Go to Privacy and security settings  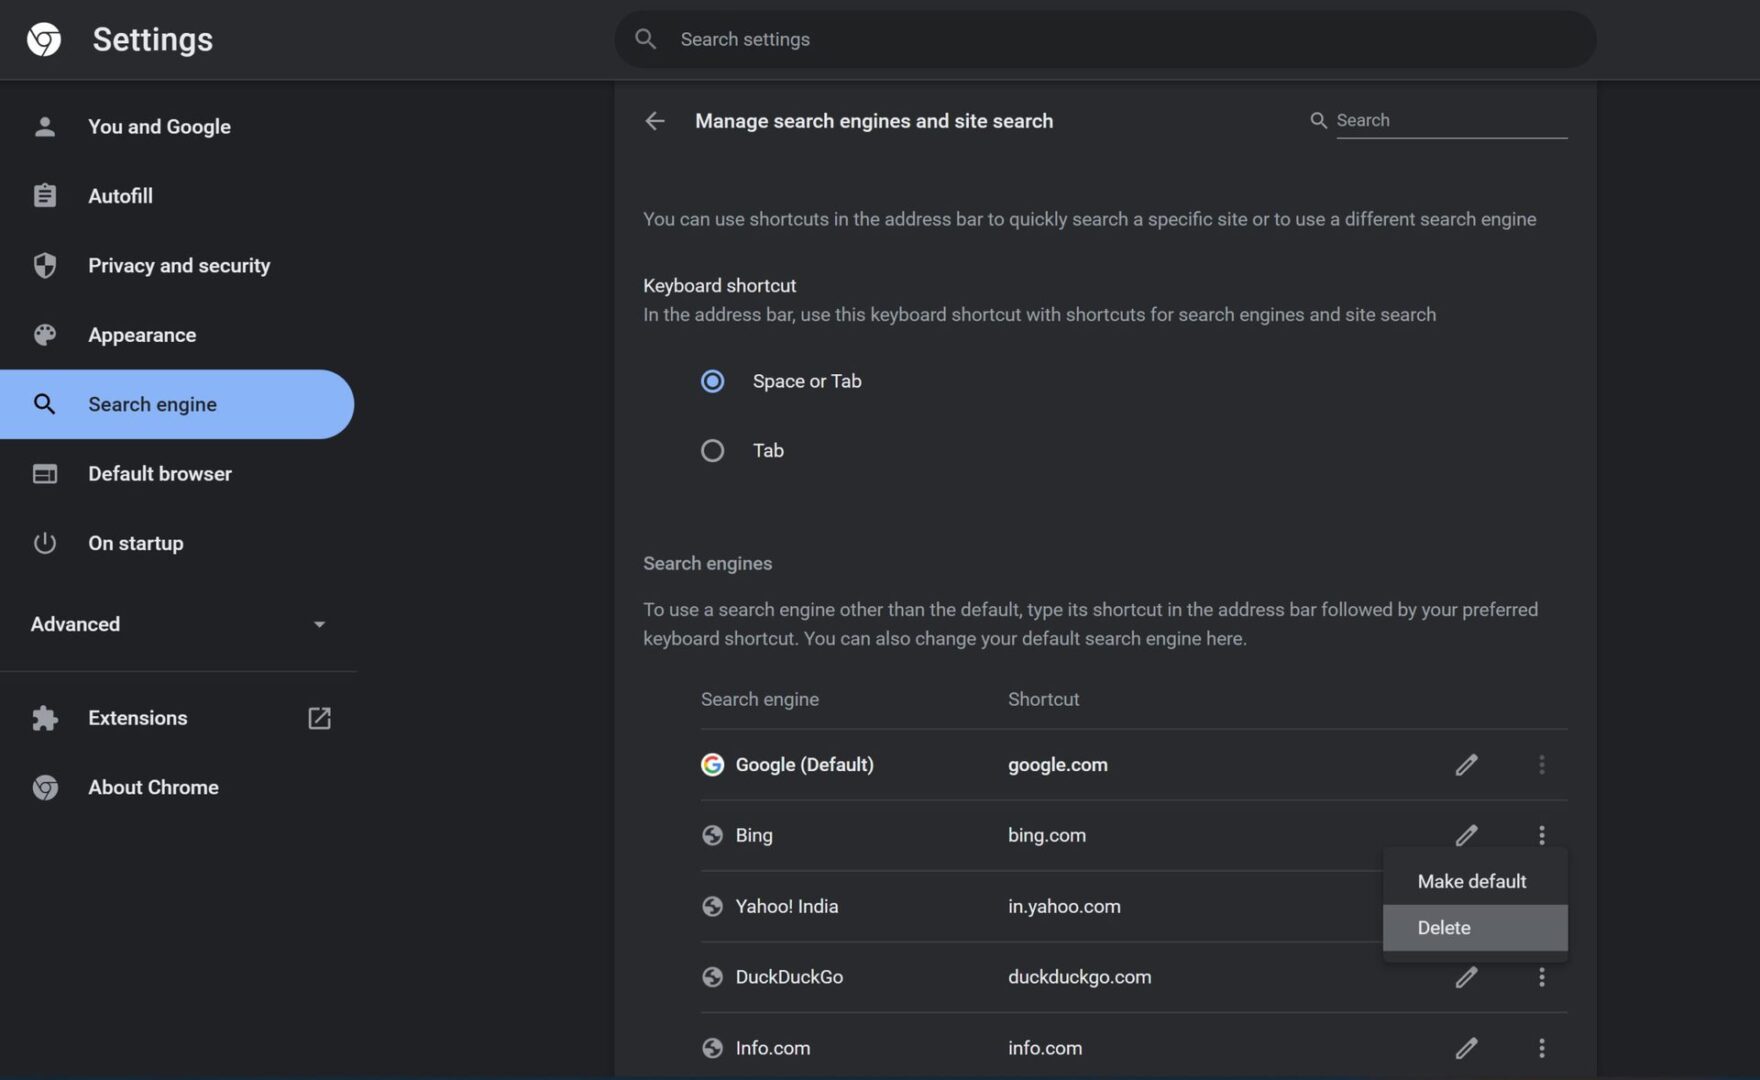[x=179, y=266]
